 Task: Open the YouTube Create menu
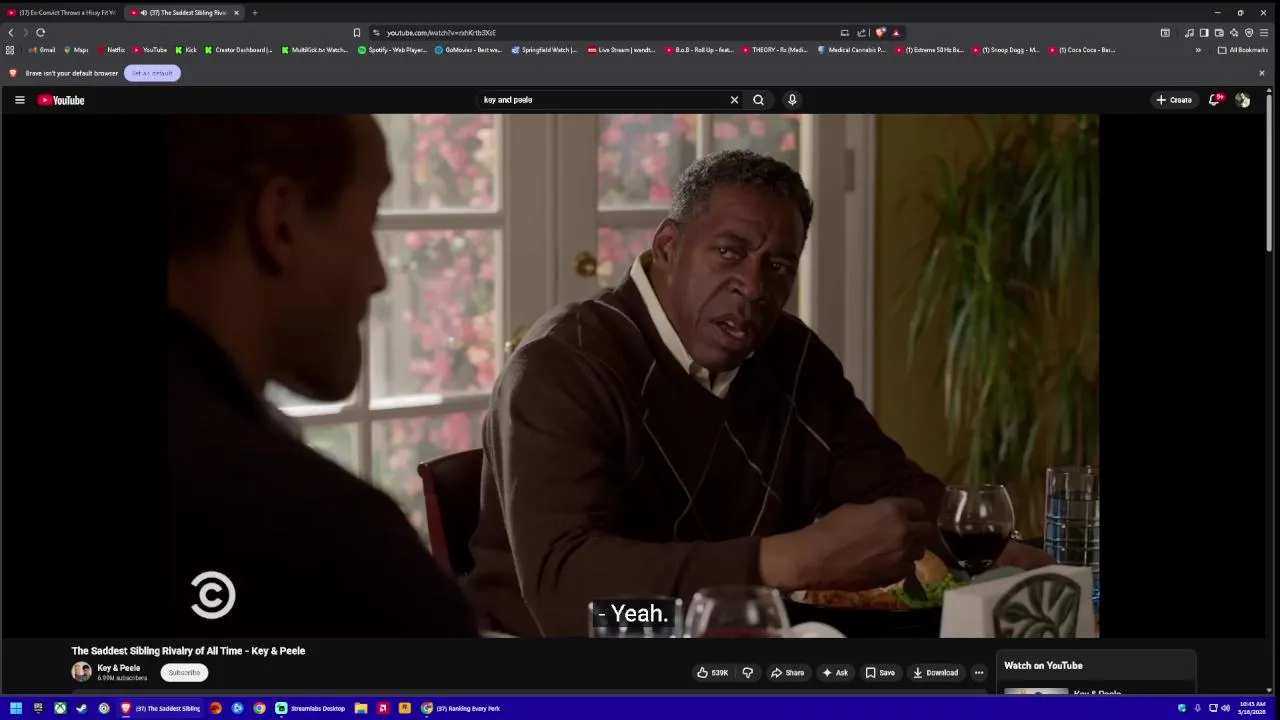click(x=1174, y=100)
